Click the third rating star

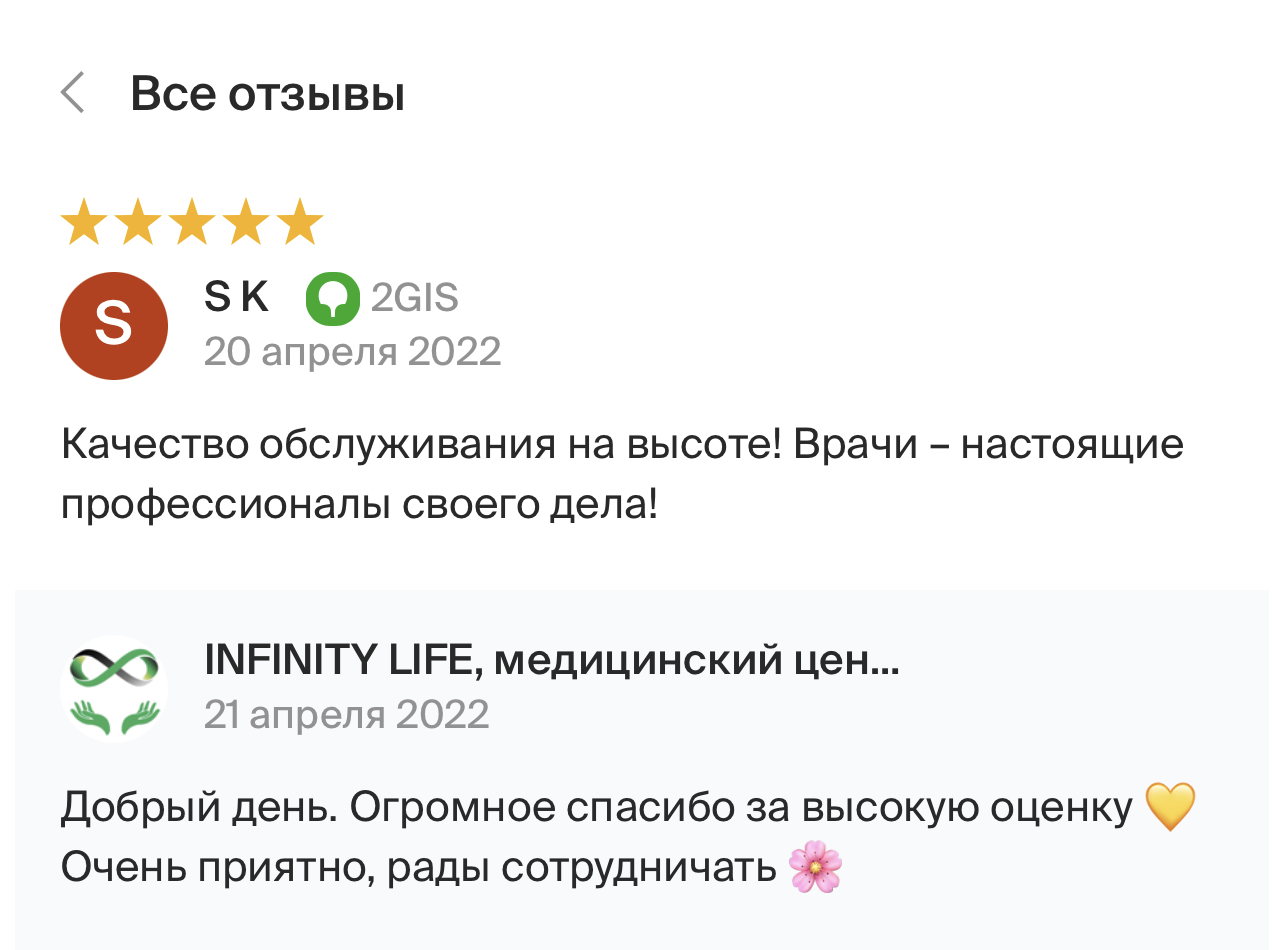pyautogui.click(x=191, y=222)
